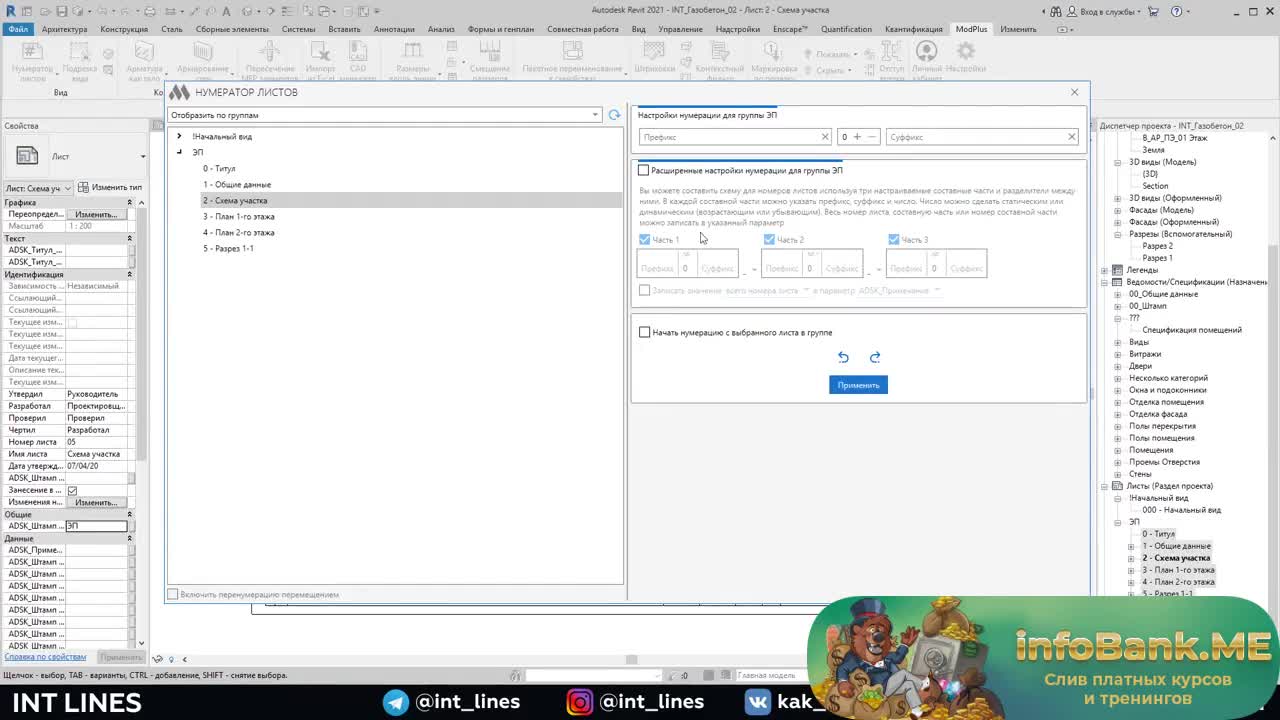1280x720 pixels.
Task: Open the help question-mark icon
Action: click(x=1176, y=11)
